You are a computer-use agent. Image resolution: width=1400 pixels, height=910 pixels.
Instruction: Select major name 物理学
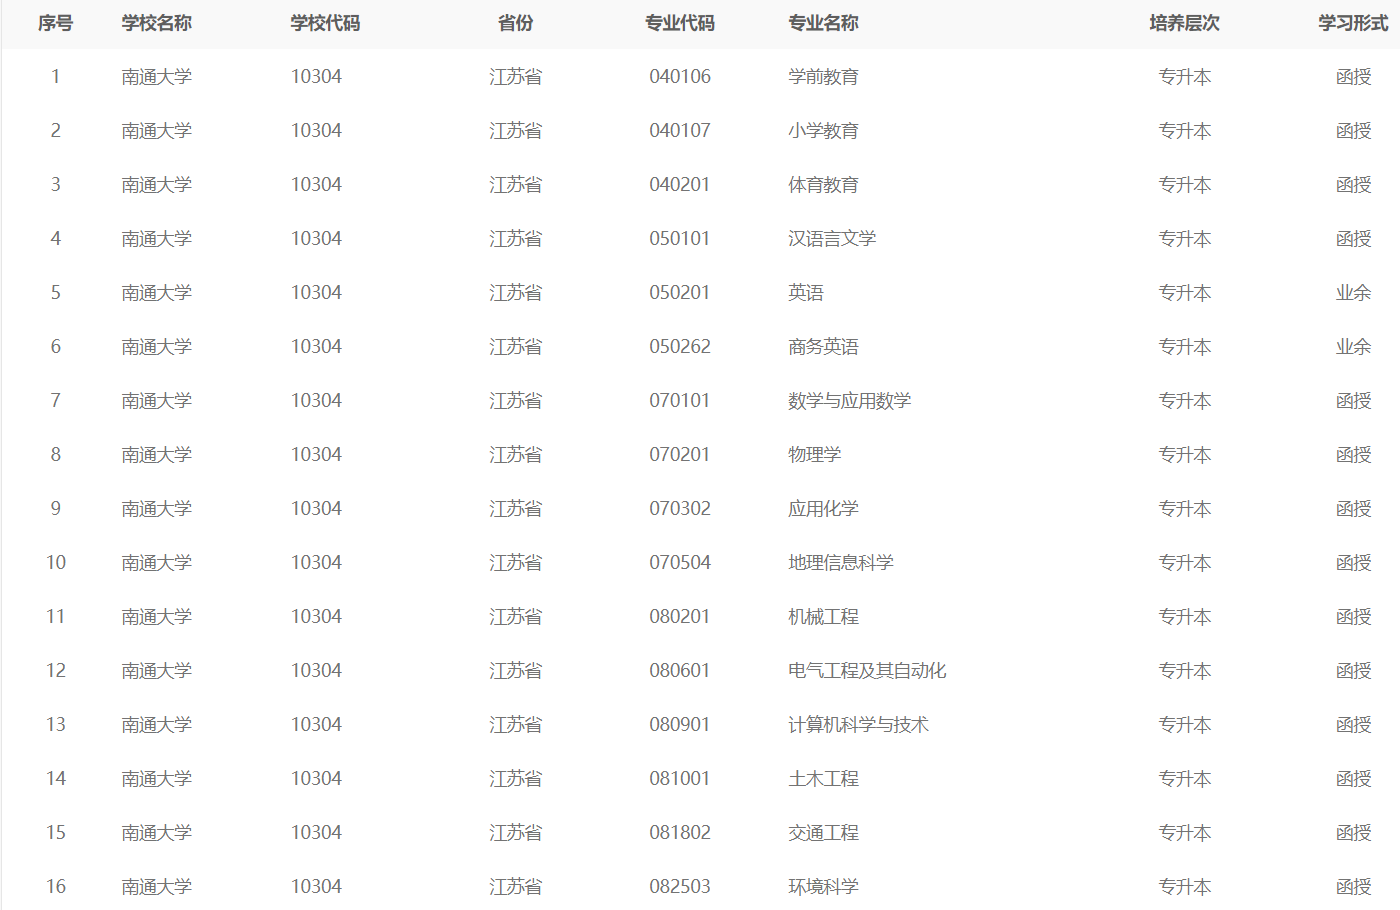point(815,455)
